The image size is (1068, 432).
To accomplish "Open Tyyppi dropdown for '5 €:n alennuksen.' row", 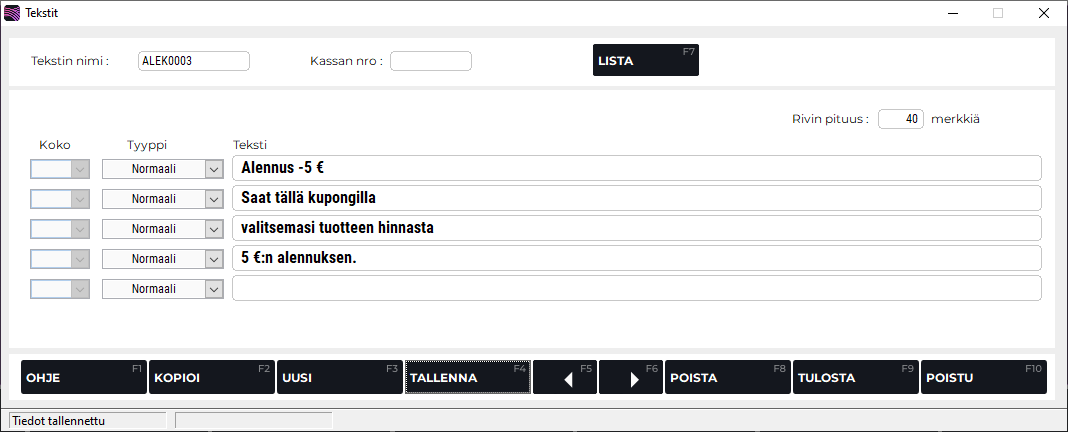I will coord(213,259).
